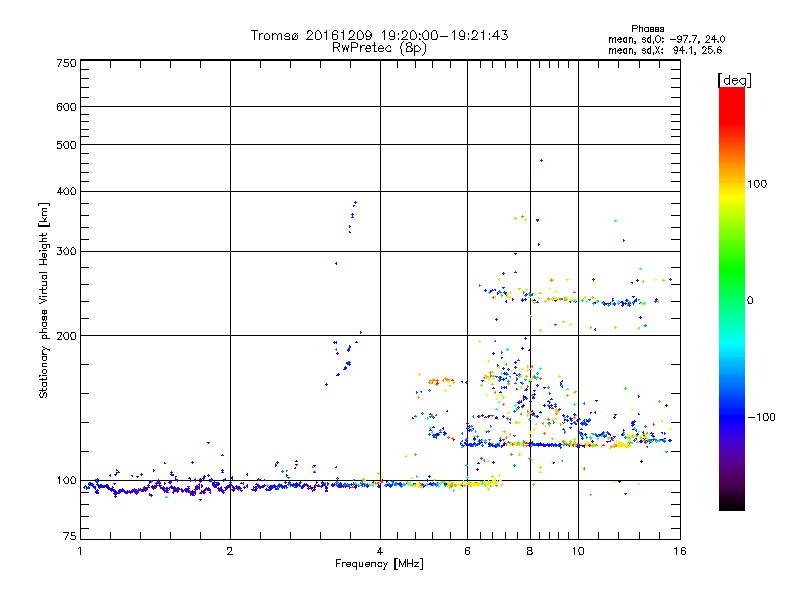
Task: Click the y-axis tick label '400'
Action: click(66, 192)
